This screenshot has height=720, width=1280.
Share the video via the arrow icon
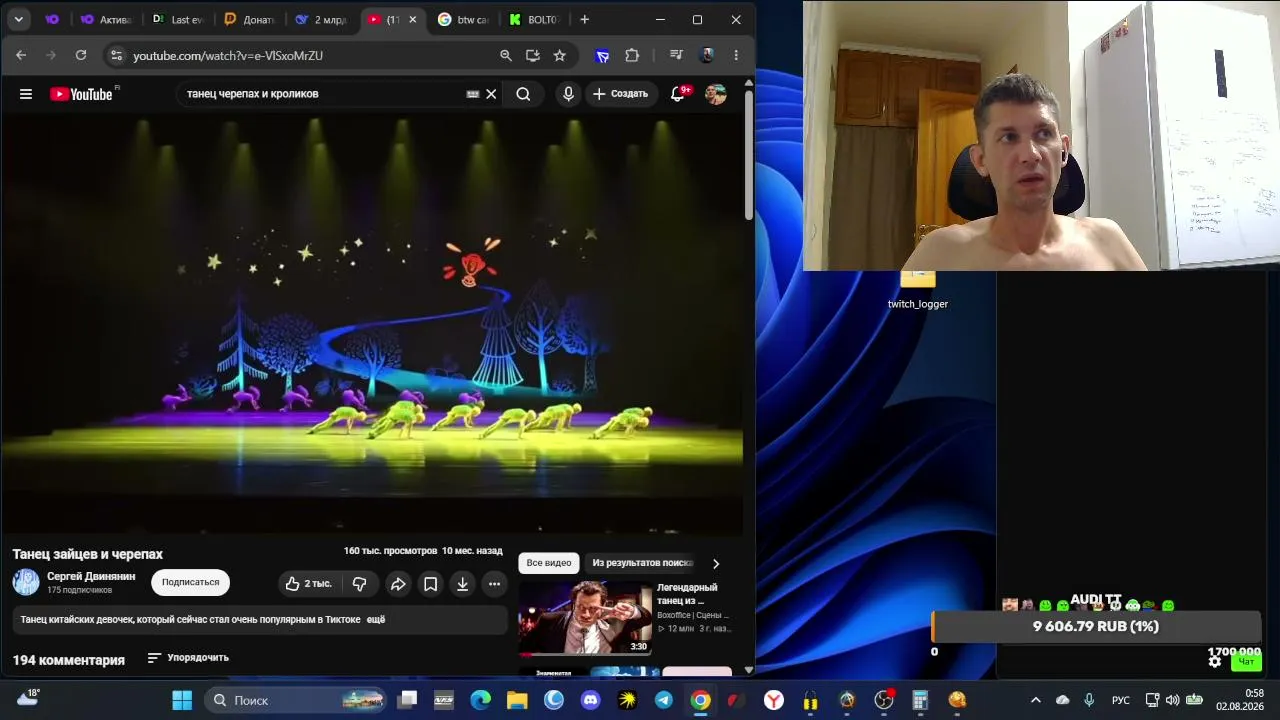click(x=398, y=584)
